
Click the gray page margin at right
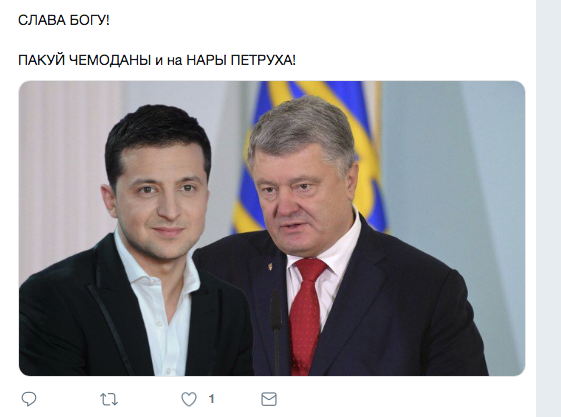click(x=548, y=208)
